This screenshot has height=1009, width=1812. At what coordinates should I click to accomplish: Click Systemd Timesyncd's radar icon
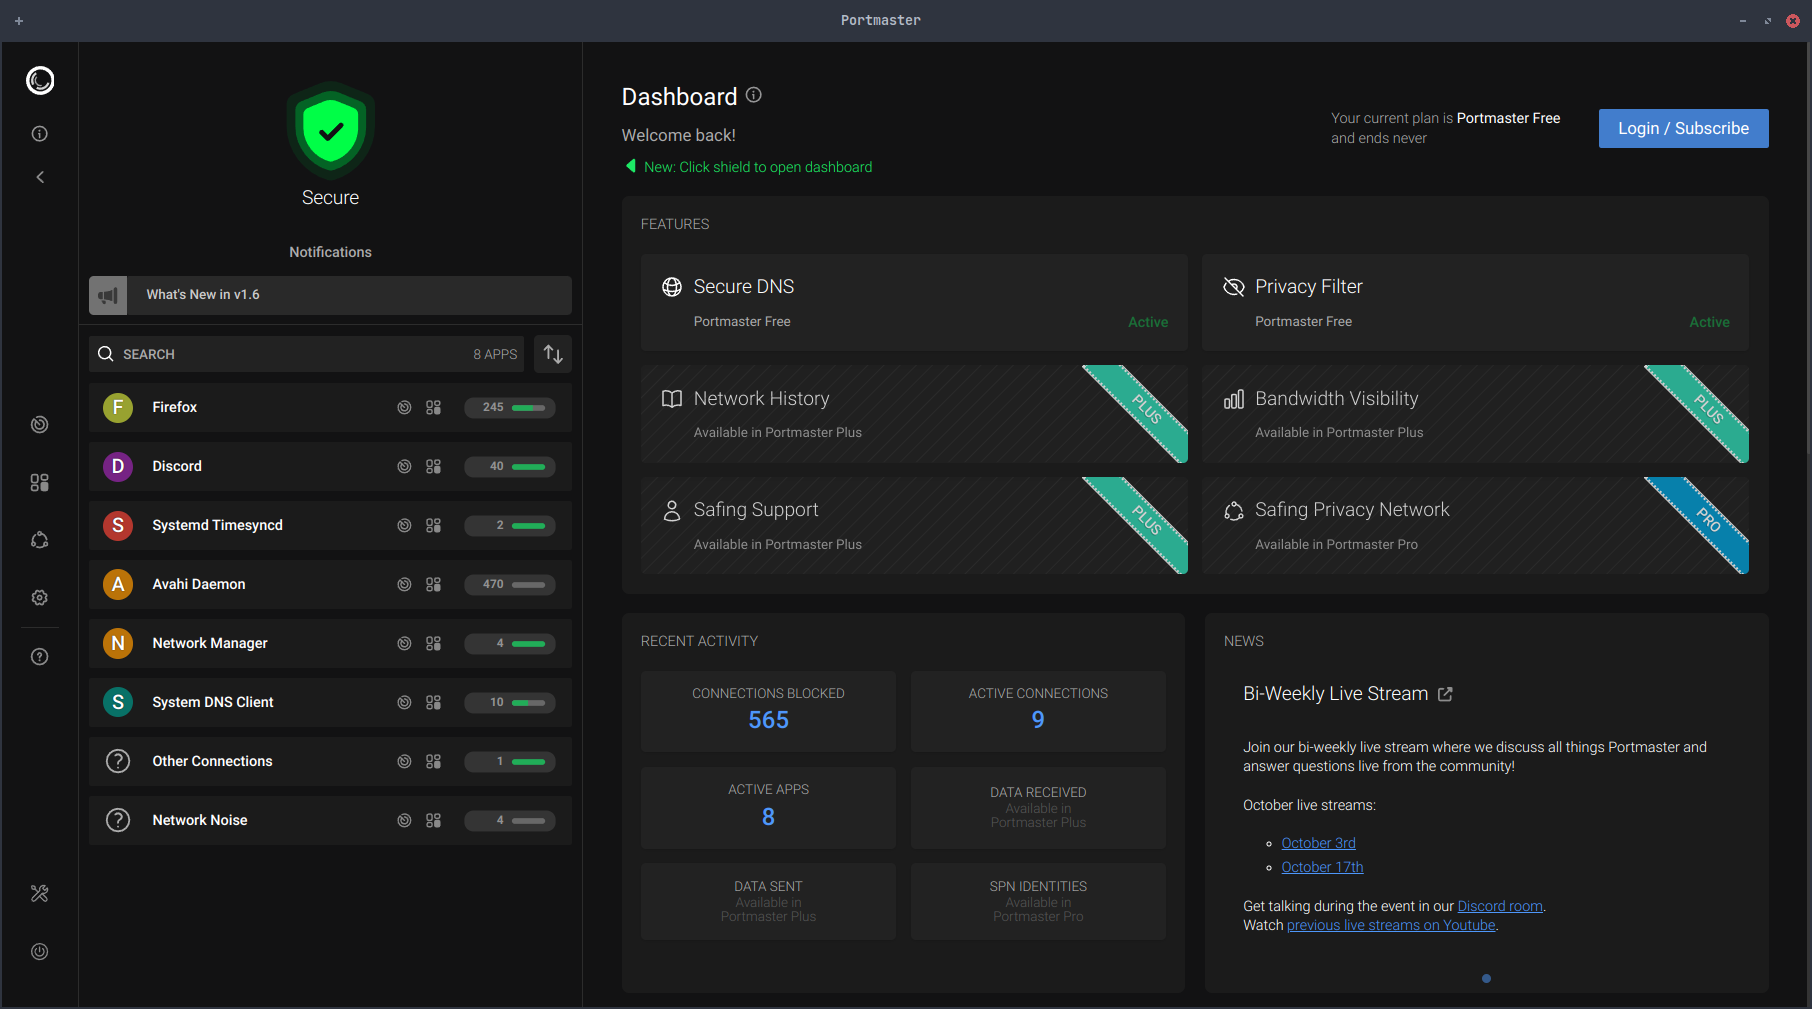click(x=404, y=526)
